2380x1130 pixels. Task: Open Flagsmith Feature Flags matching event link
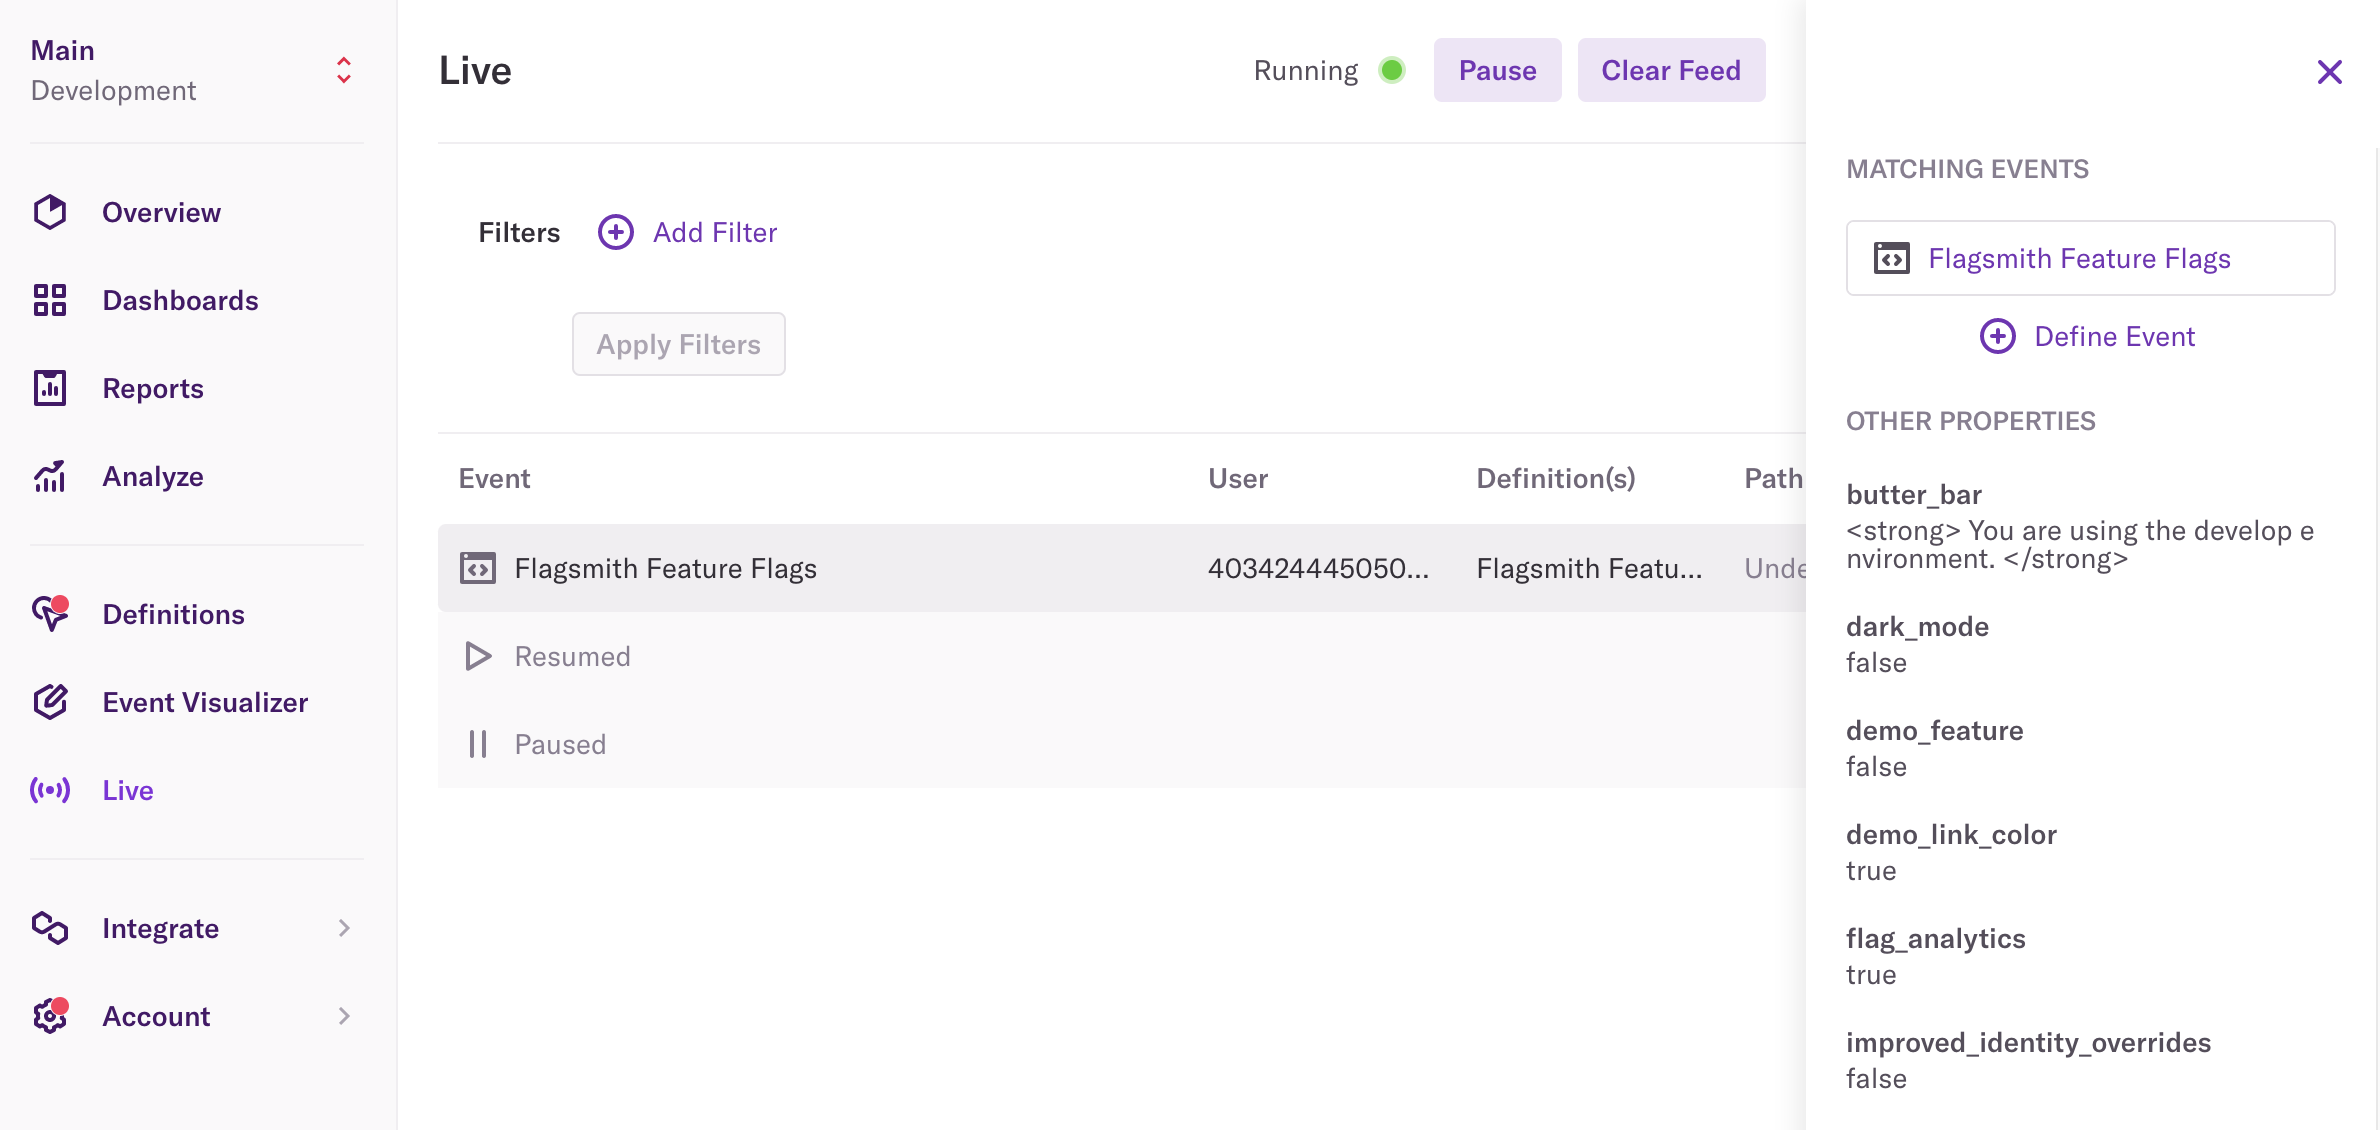(2079, 258)
